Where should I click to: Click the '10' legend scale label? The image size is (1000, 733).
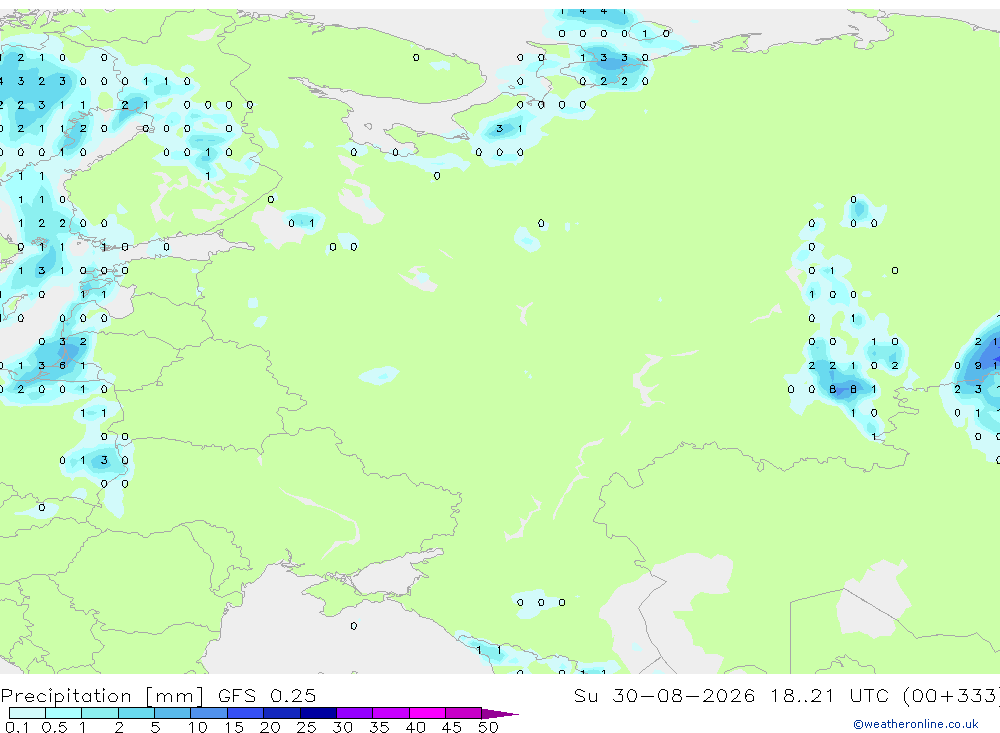click(198, 727)
